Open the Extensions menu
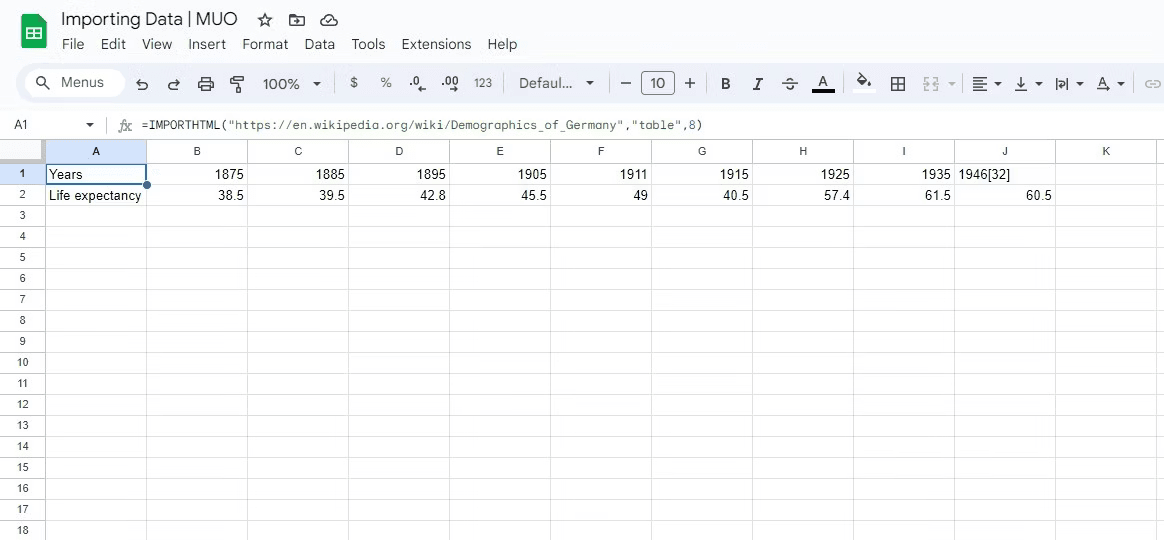 click(x=436, y=44)
